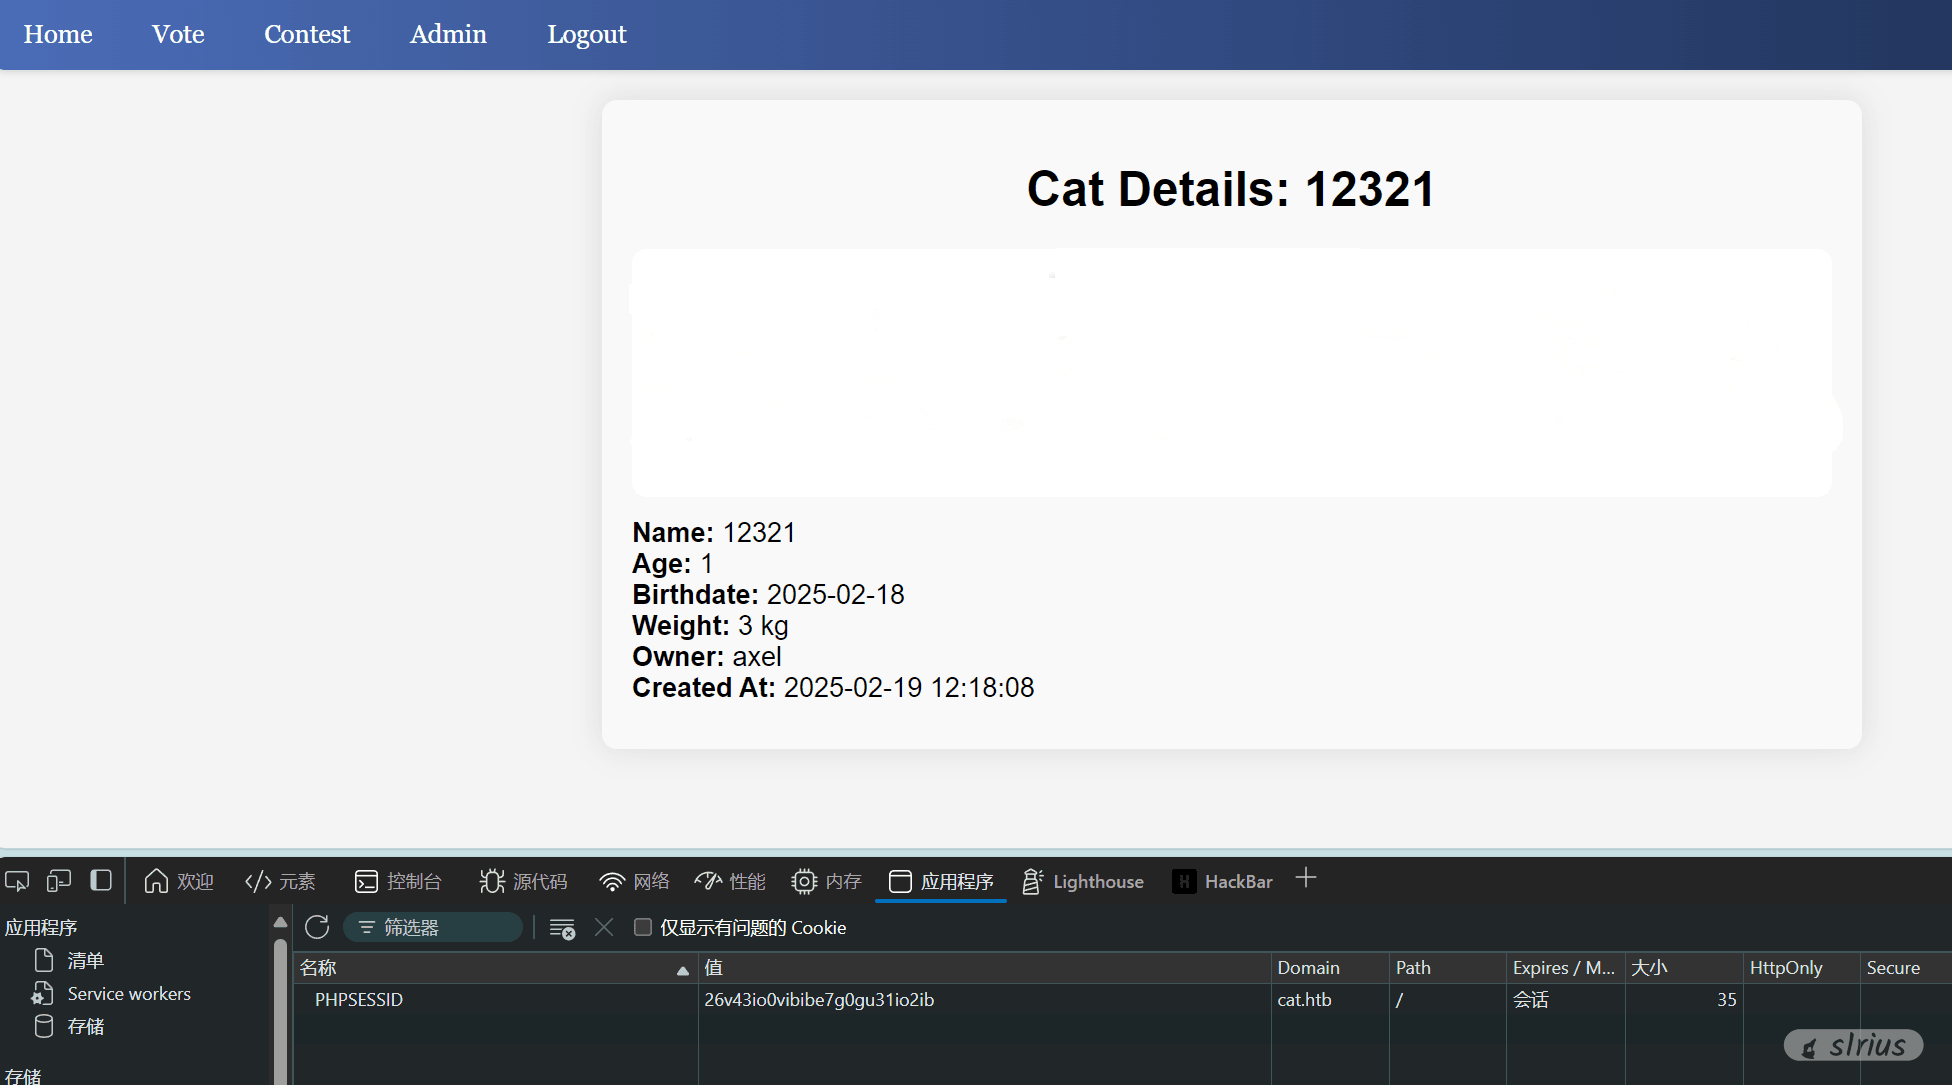Click the Logout link

click(x=586, y=34)
